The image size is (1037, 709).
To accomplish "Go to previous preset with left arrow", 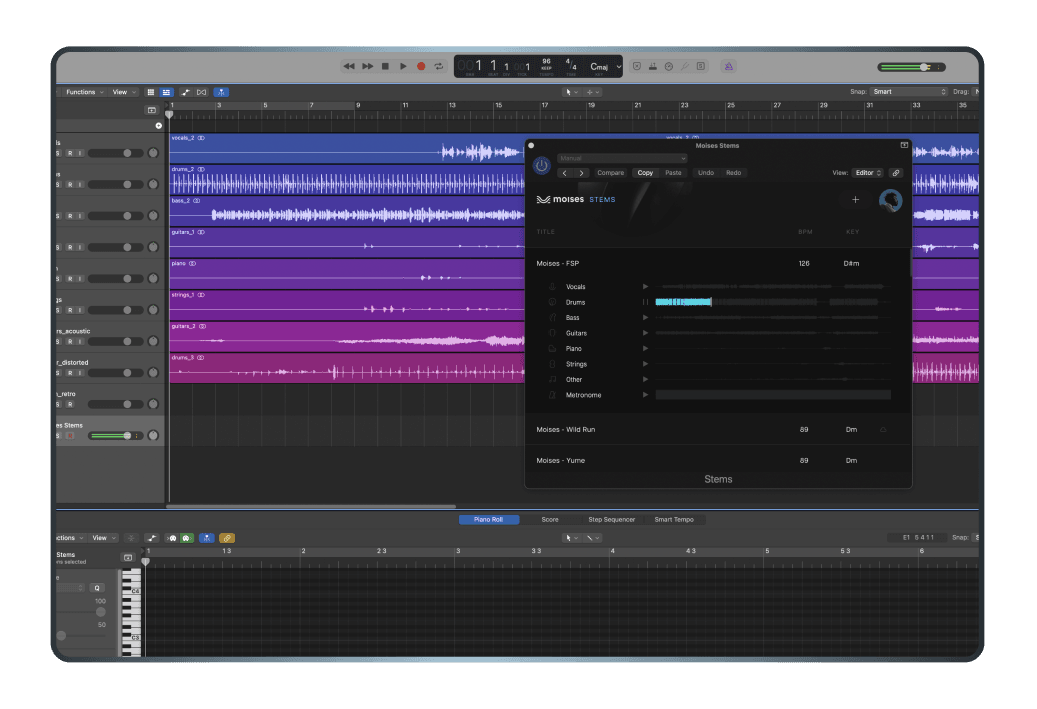I will [x=565, y=173].
